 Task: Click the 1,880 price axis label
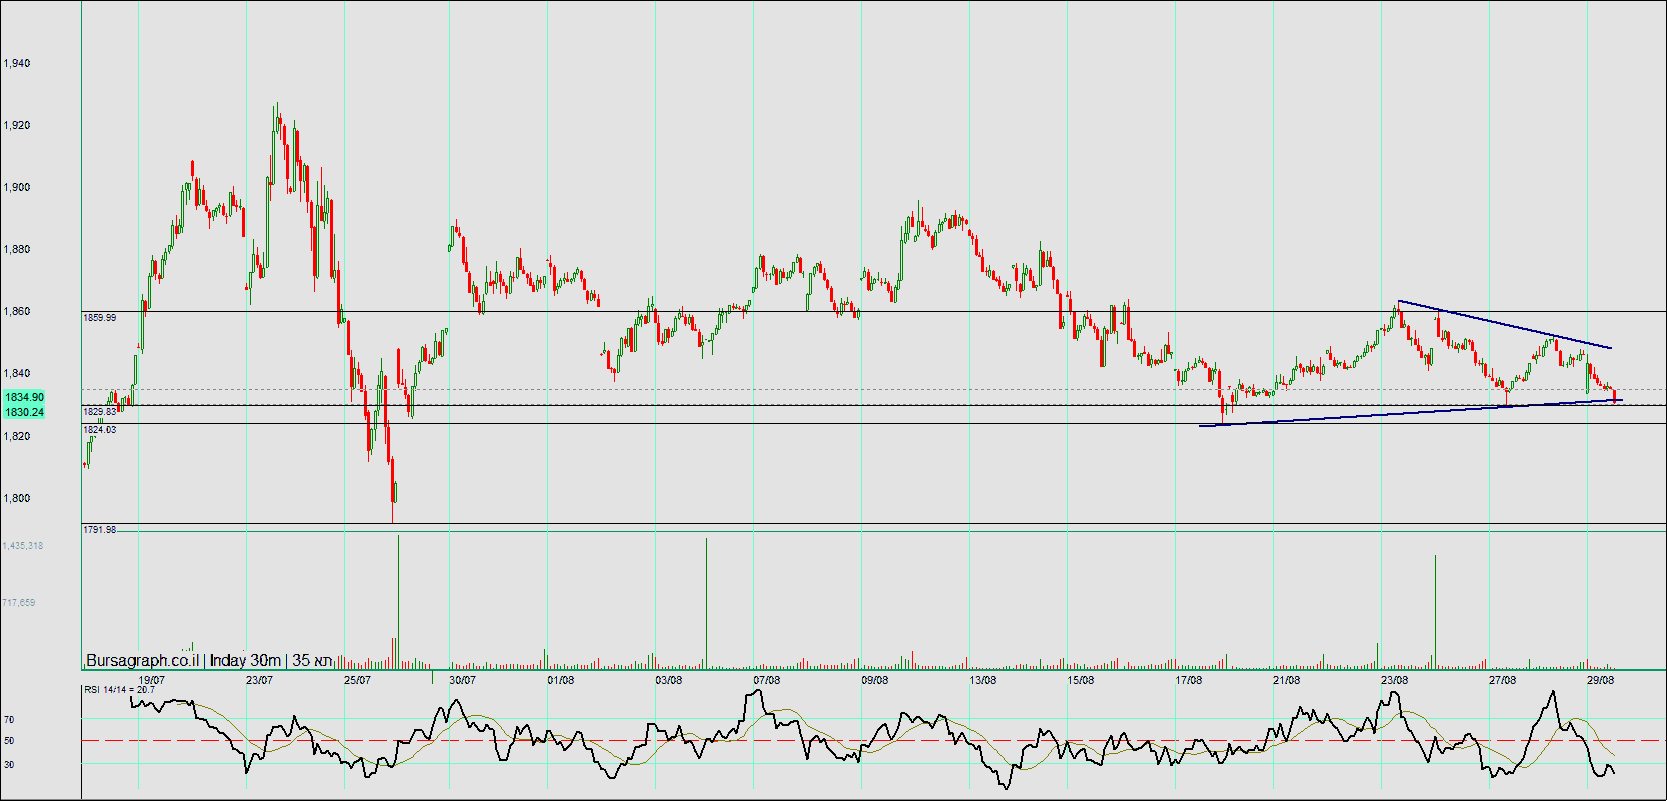pos(17,249)
